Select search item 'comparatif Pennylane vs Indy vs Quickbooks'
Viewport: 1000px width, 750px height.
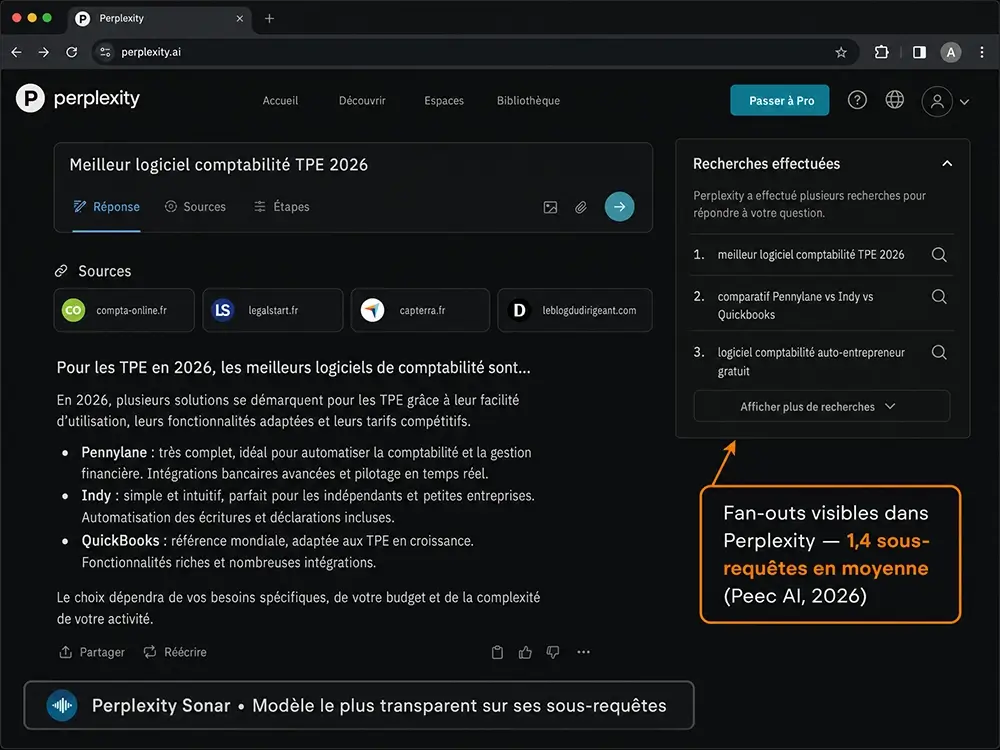click(795, 305)
